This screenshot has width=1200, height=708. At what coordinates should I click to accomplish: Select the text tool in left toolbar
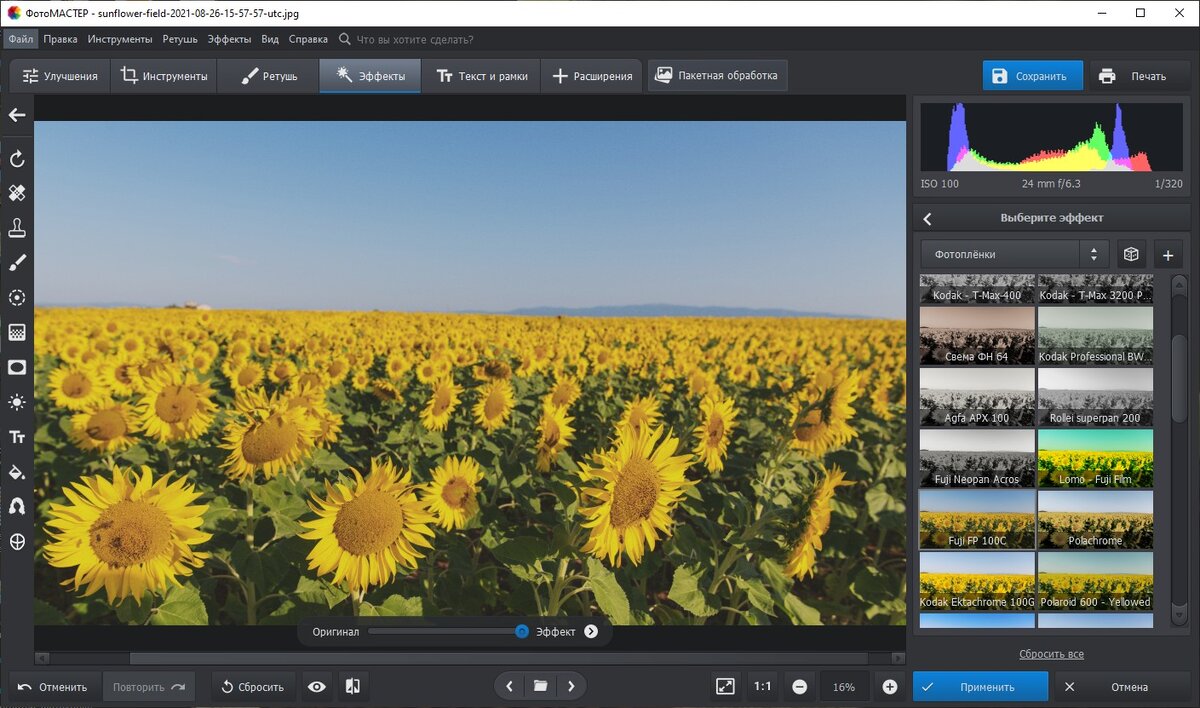(17, 437)
